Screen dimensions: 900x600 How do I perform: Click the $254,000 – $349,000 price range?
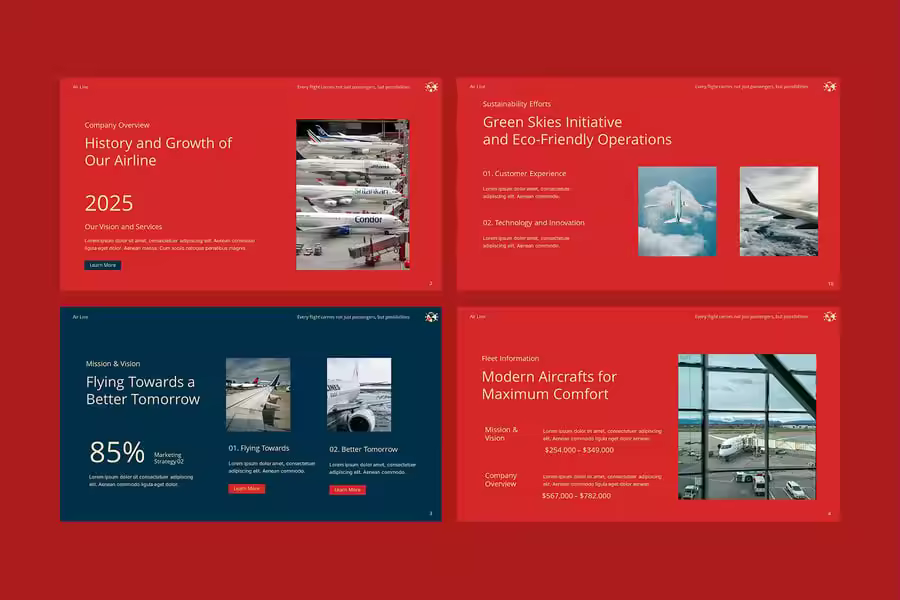pos(579,450)
